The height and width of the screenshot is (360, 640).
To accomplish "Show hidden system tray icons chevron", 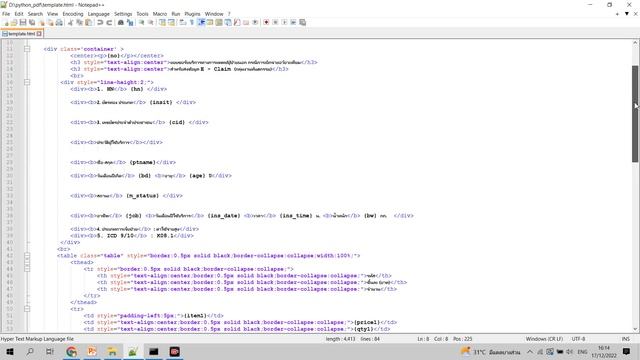I will point(529,351).
